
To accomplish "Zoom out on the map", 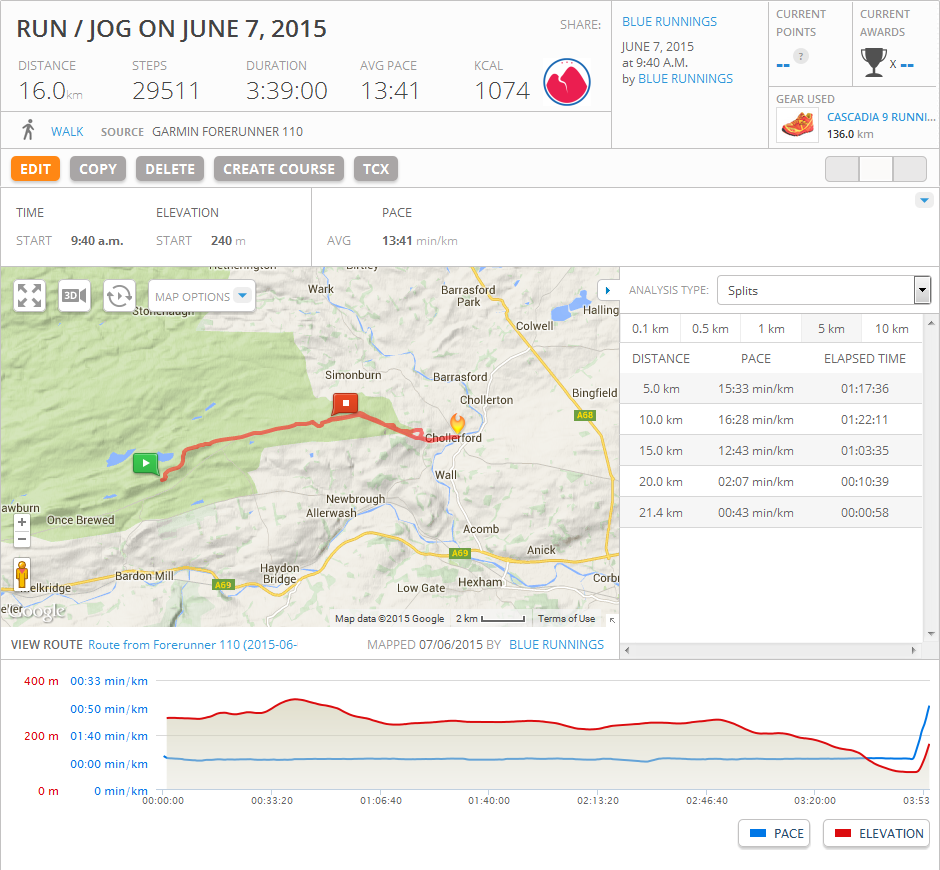I will tap(22, 540).
